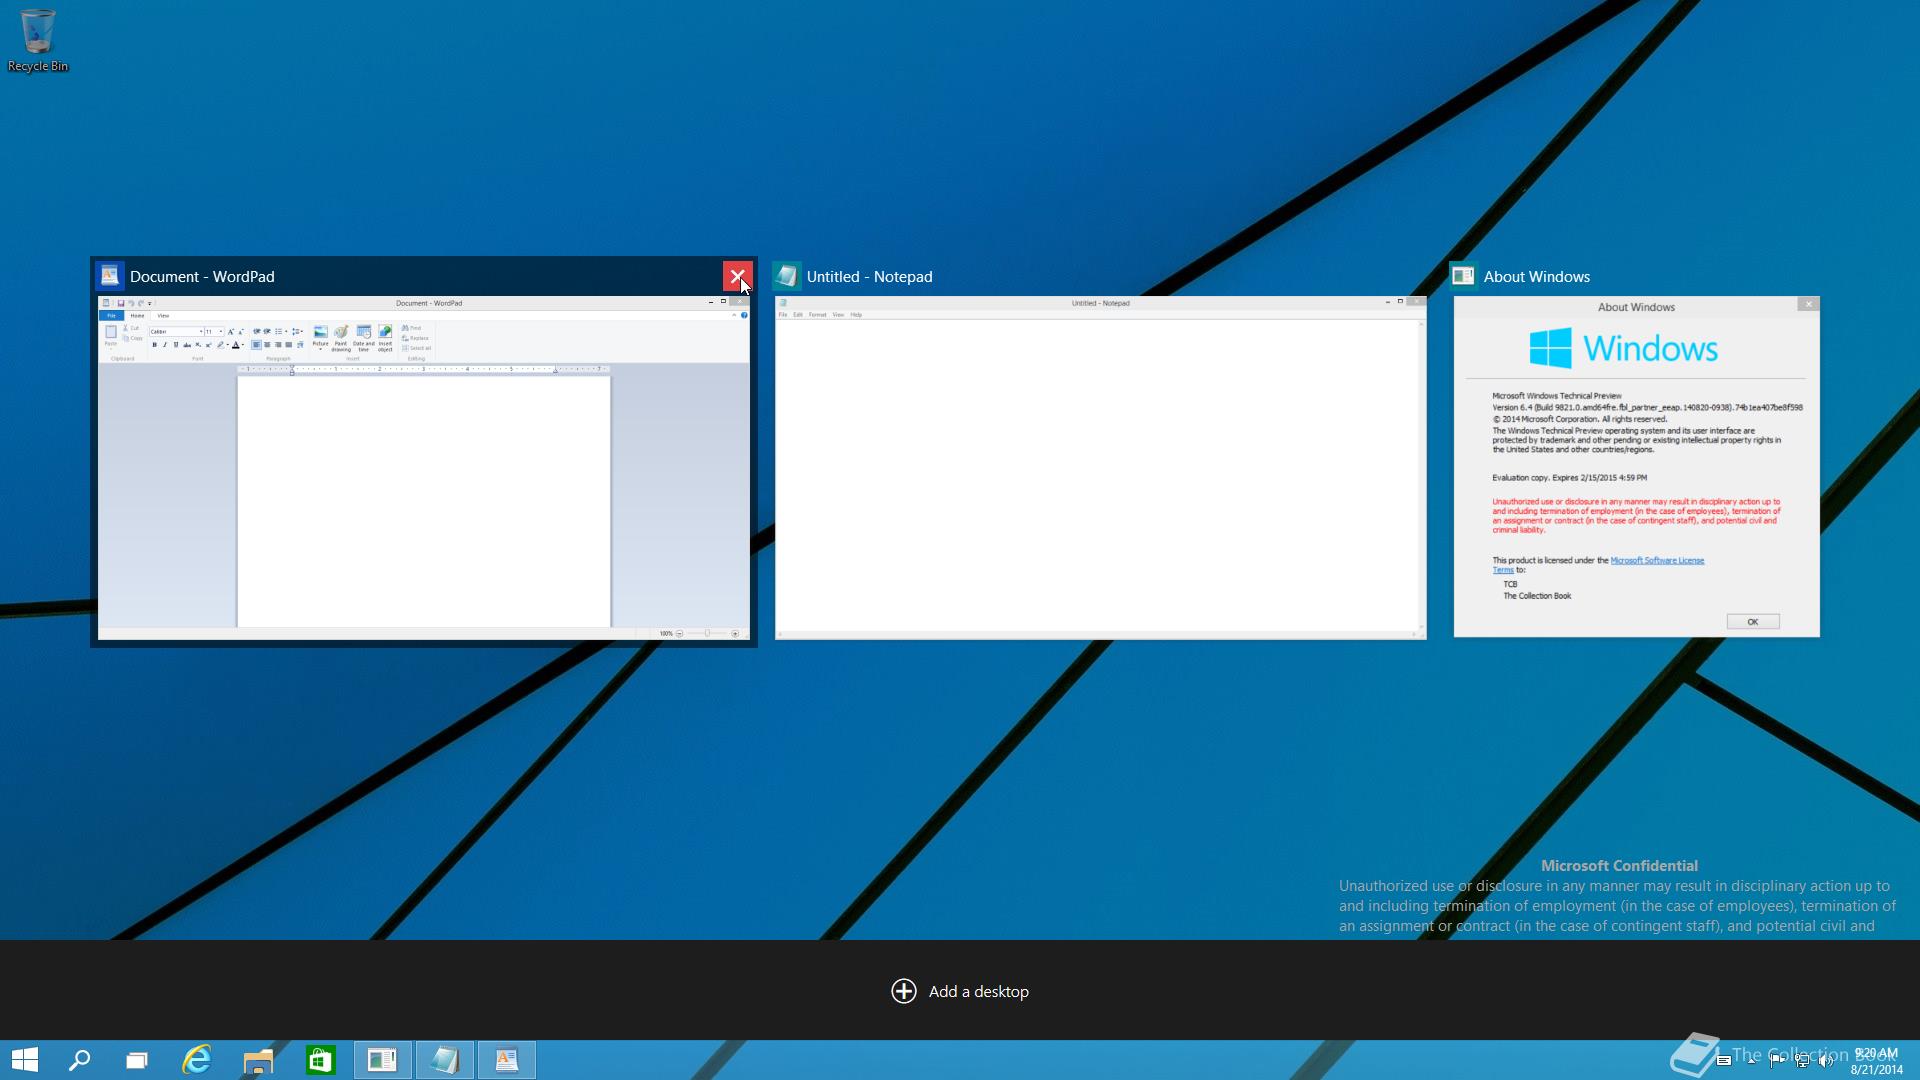1920x1080 pixels.
Task: Click the About Windows title icon
Action: coord(1463,276)
